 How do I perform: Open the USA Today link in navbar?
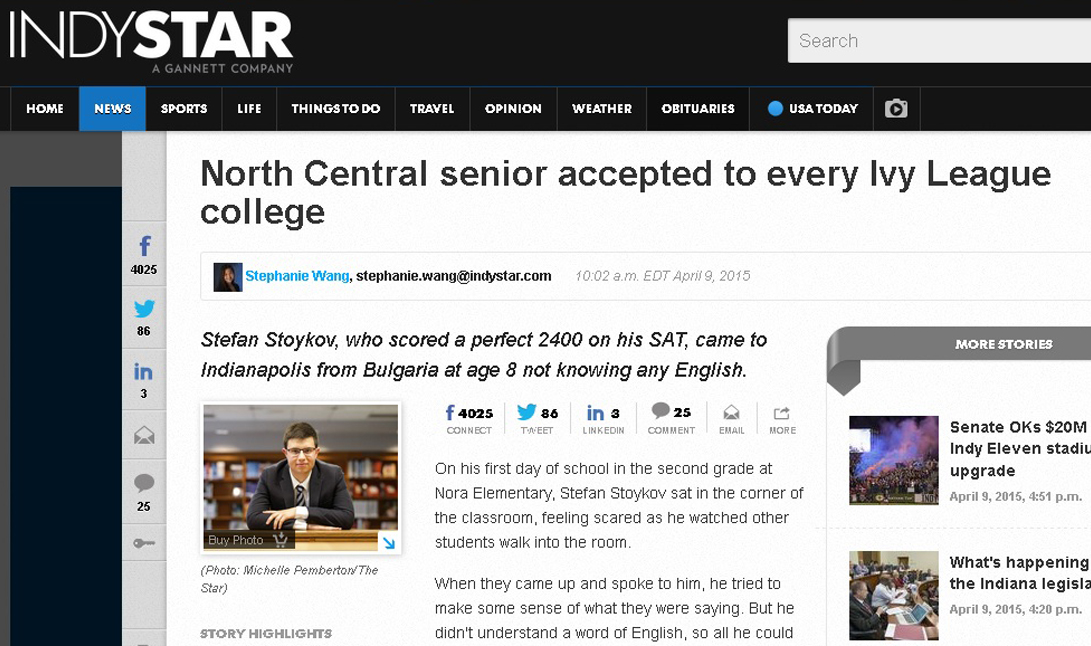pyautogui.click(x=812, y=109)
